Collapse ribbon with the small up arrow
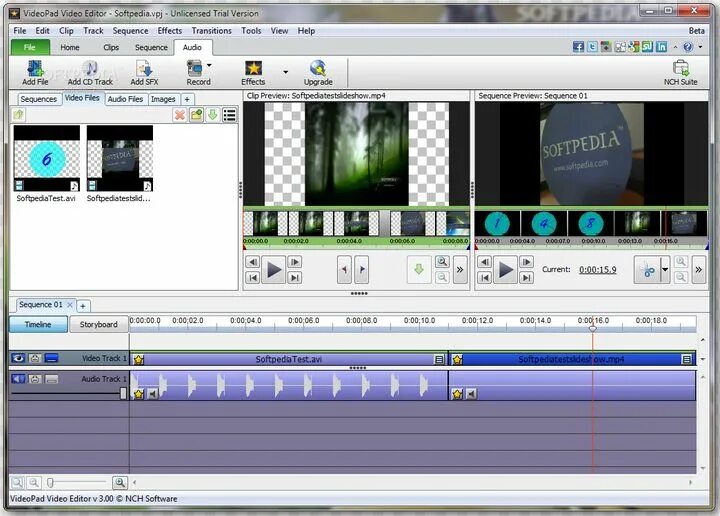Image resolution: width=720 pixels, height=516 pixels. click(675, 47)
